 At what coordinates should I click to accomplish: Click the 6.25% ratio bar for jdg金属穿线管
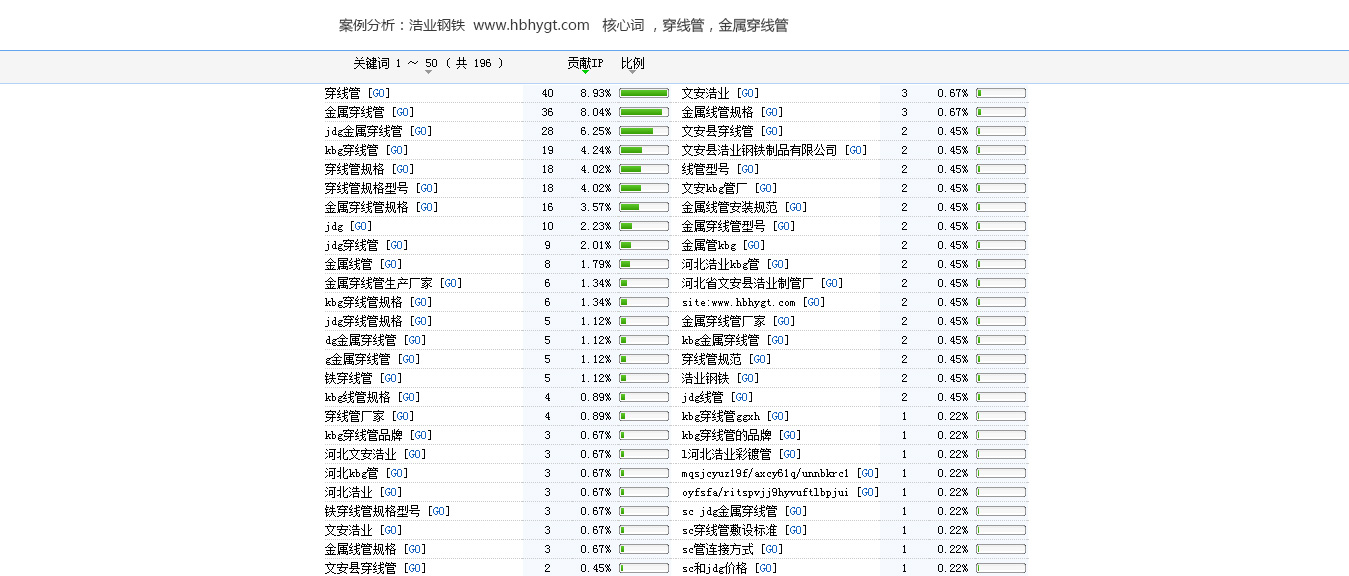point(644,131)
